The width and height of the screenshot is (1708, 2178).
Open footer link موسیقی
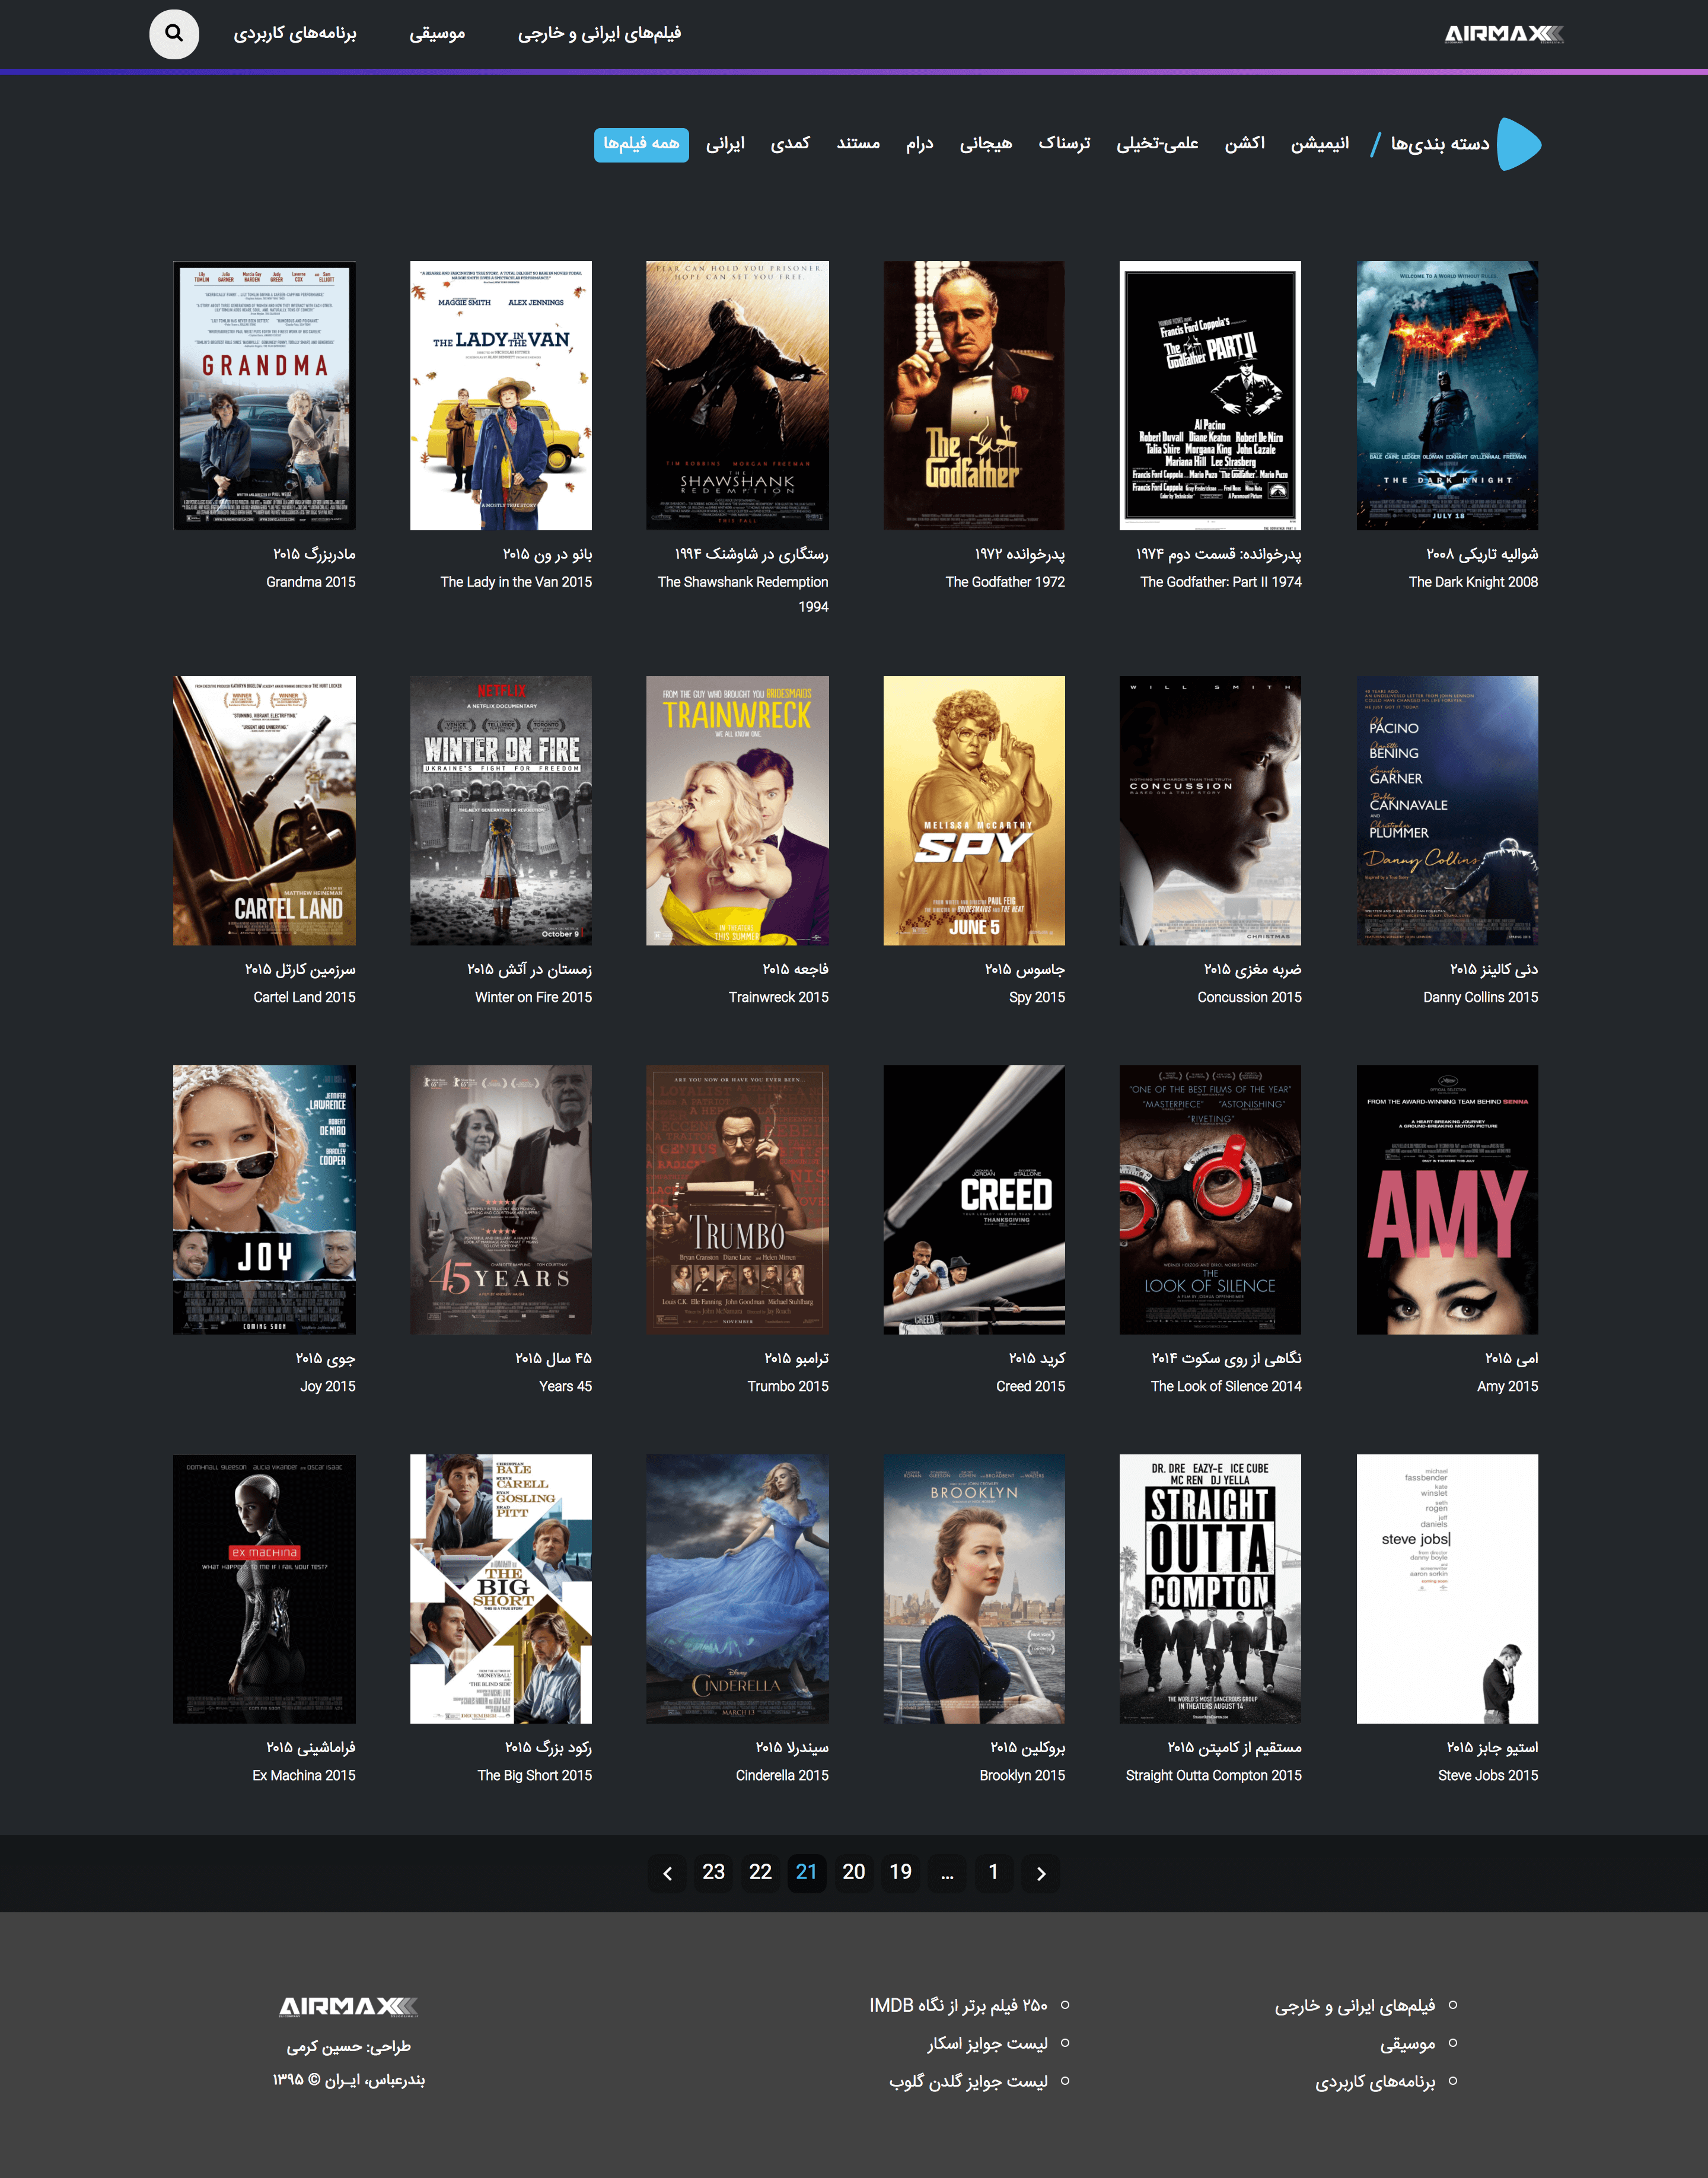coord(1407,2043)
